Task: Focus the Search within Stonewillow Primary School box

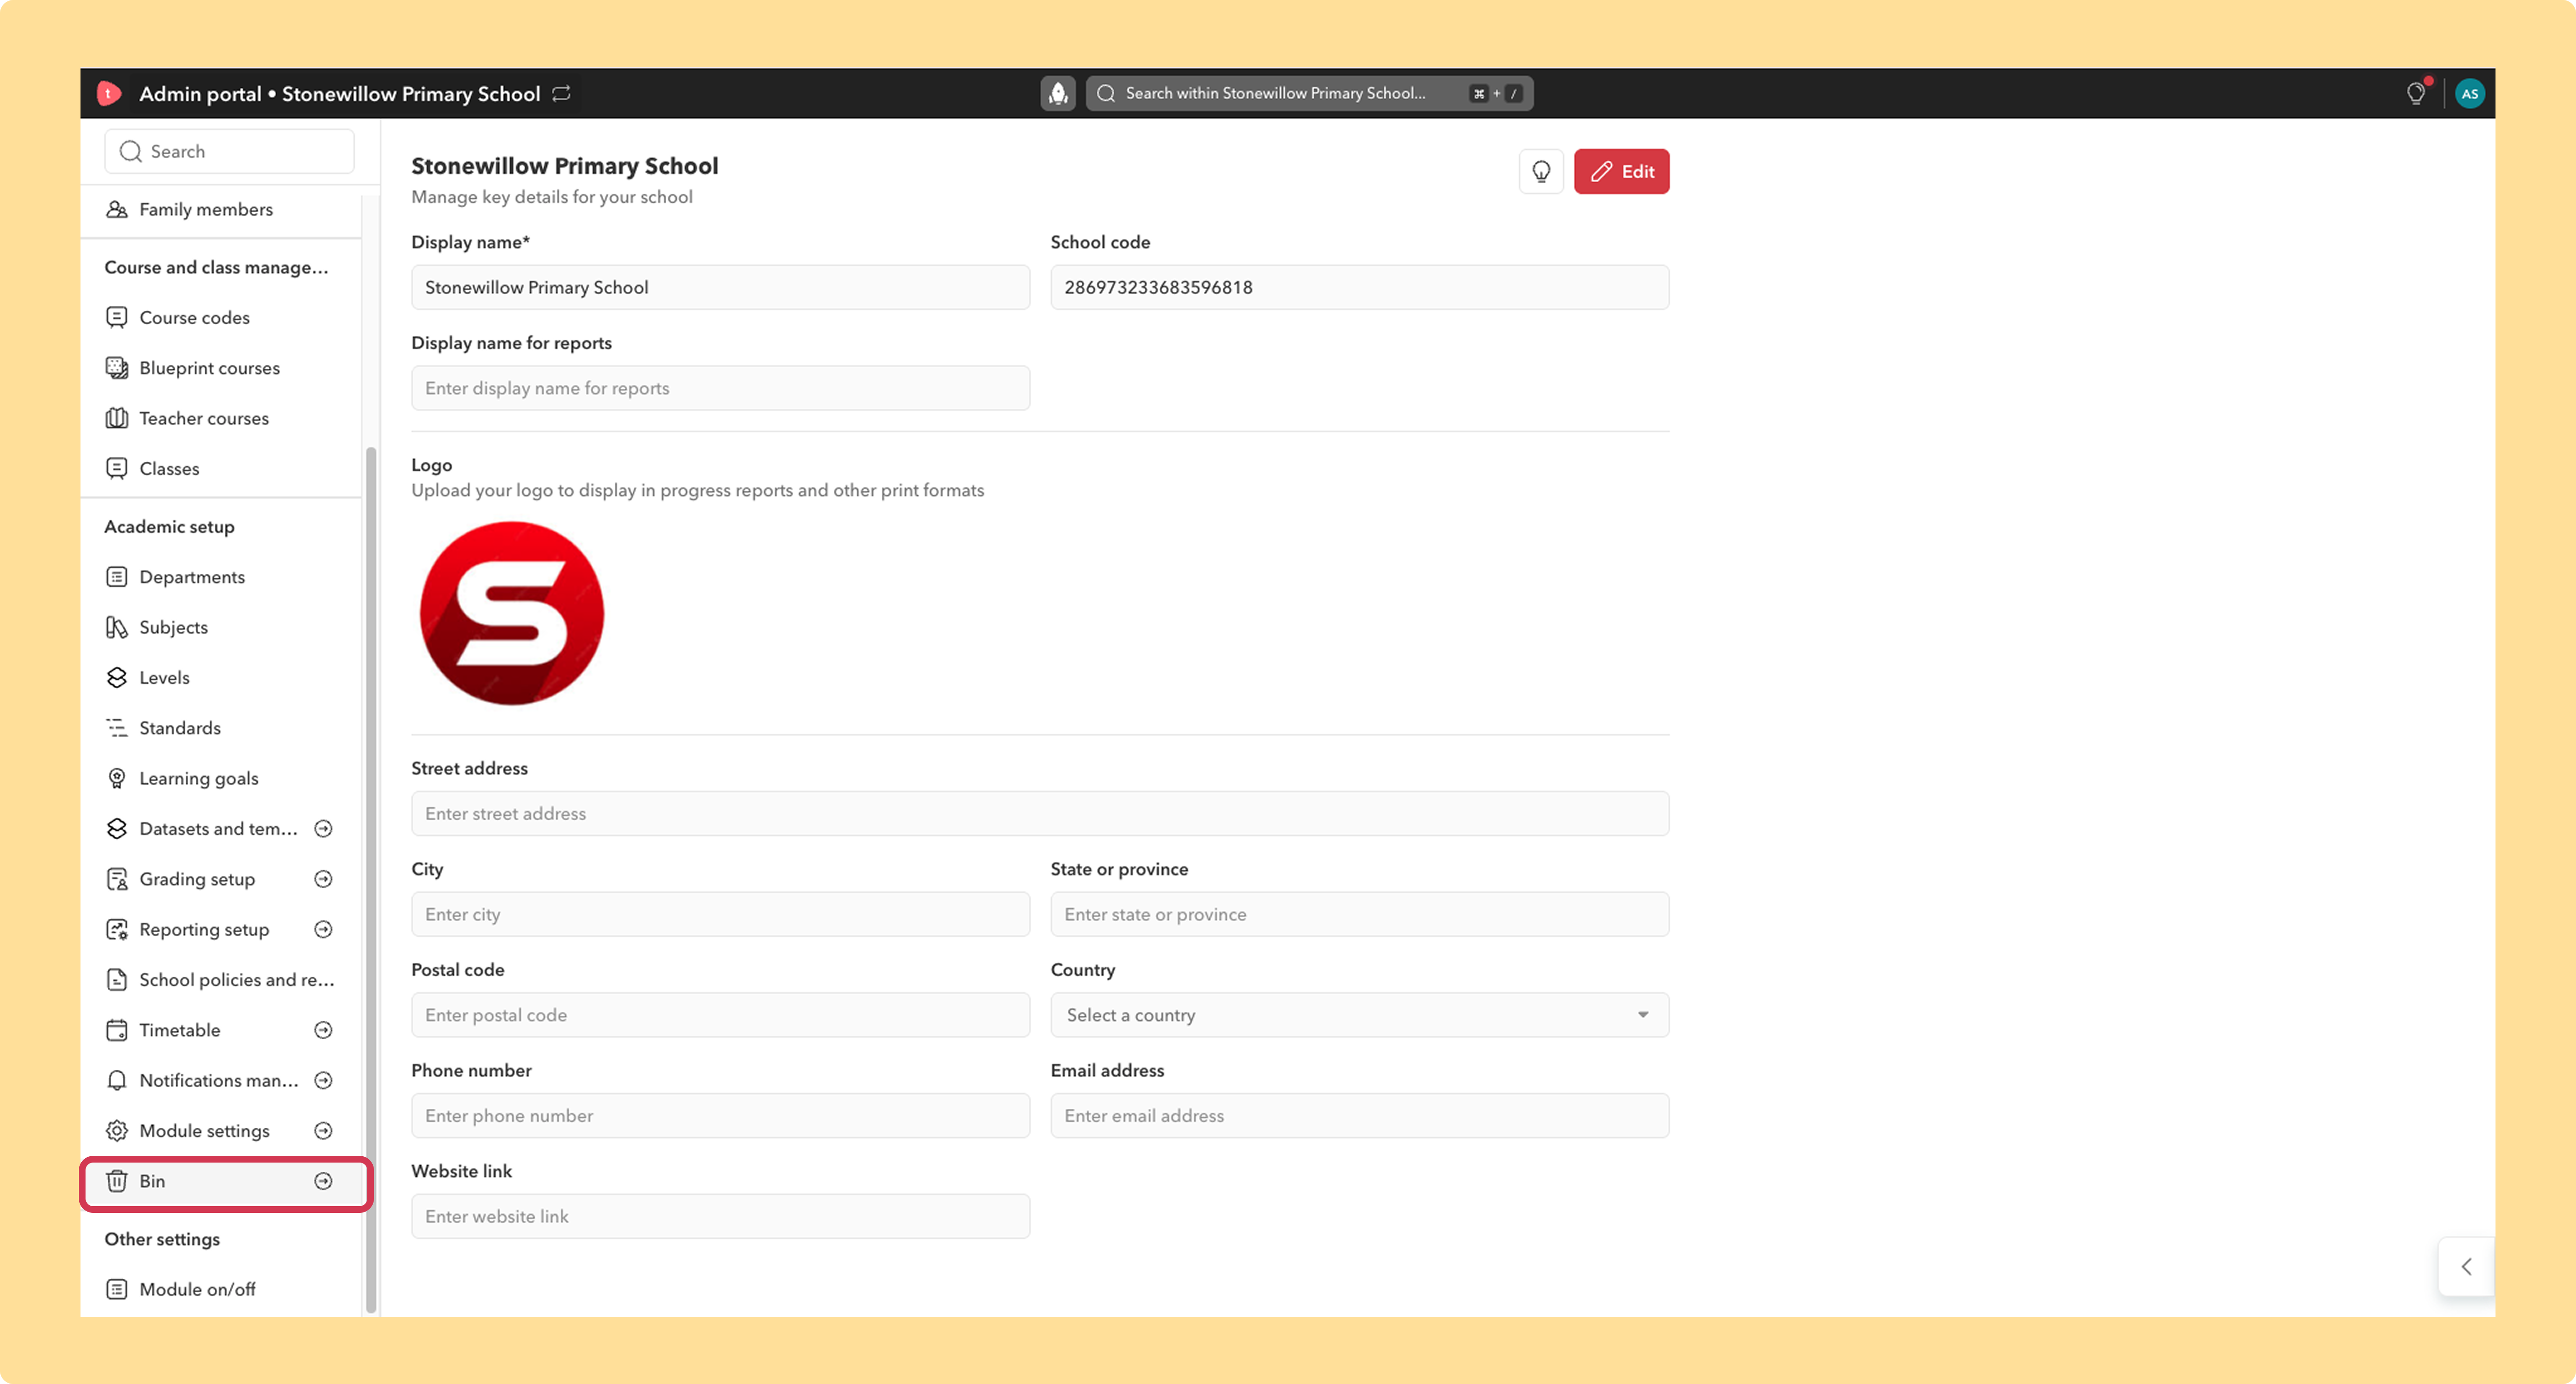Action: (x=1309, y=93)
